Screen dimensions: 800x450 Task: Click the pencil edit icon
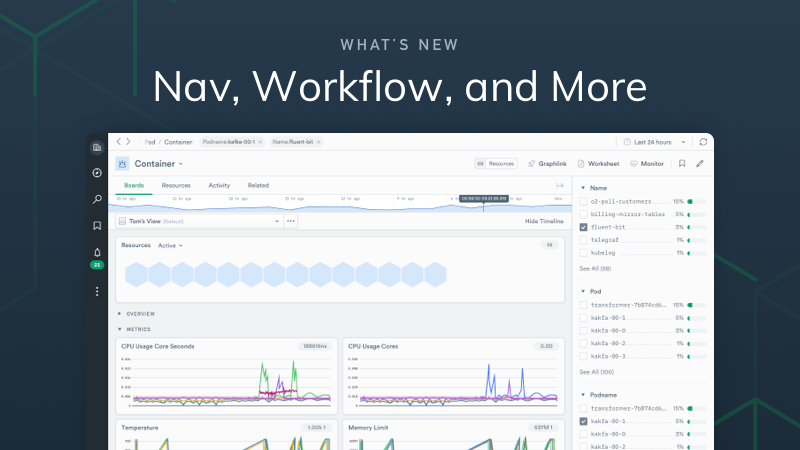(700, 164)
